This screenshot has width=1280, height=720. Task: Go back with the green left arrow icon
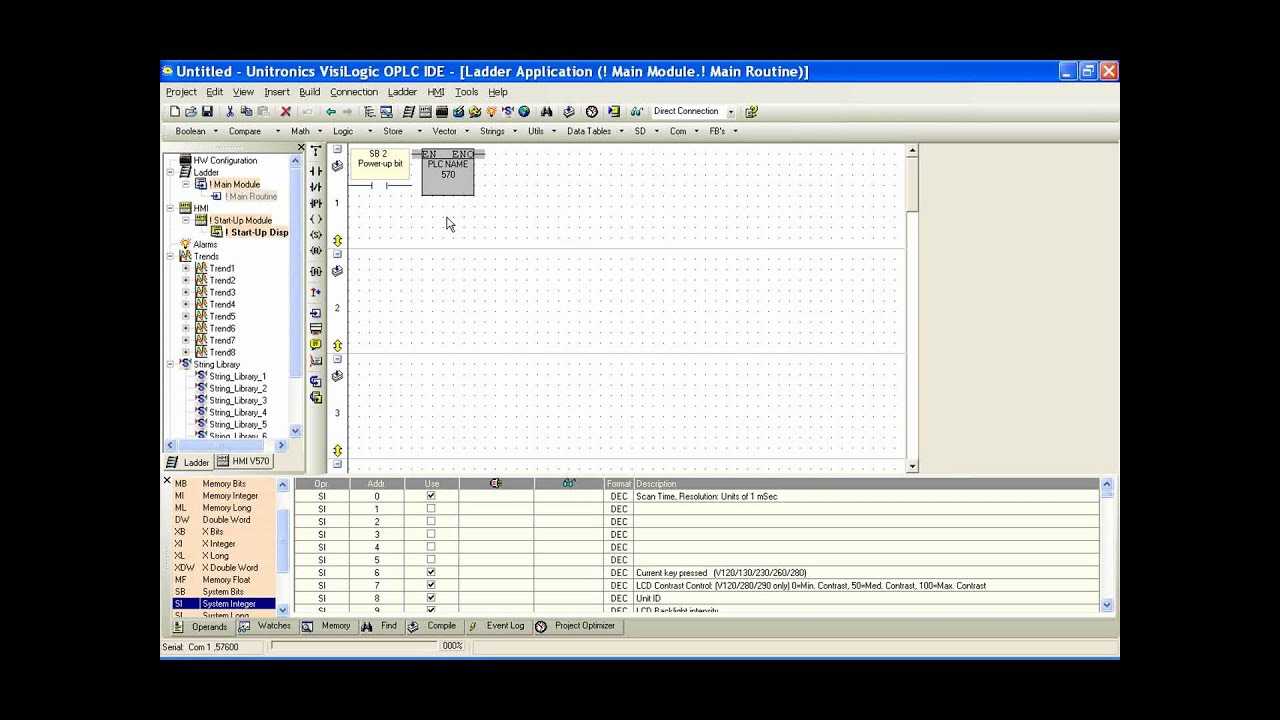[x=330, y=111]
